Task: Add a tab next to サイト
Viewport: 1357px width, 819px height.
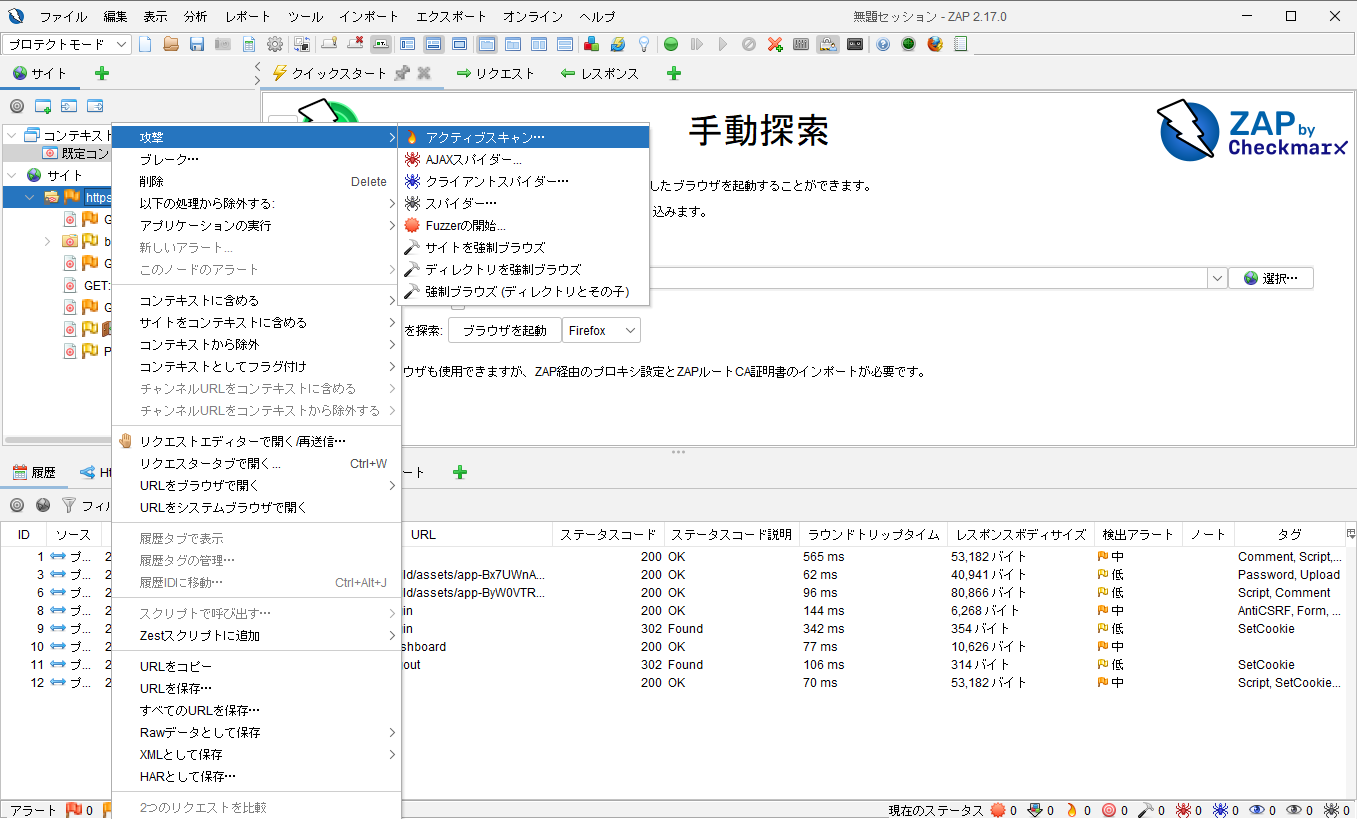Action: click(x=102, y=73)
